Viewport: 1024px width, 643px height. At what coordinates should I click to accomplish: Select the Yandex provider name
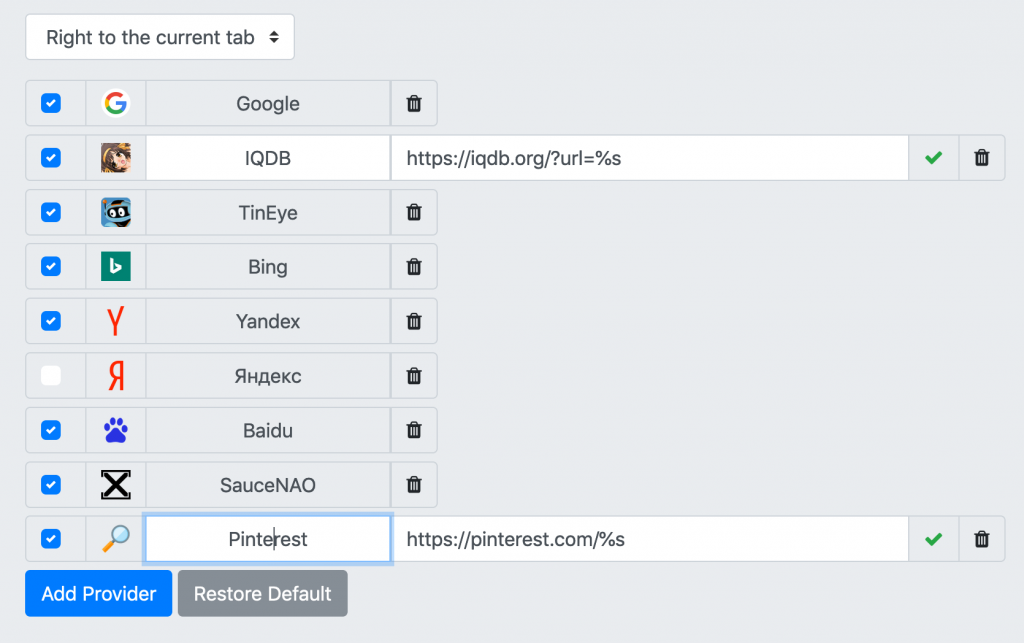(268, 321)
